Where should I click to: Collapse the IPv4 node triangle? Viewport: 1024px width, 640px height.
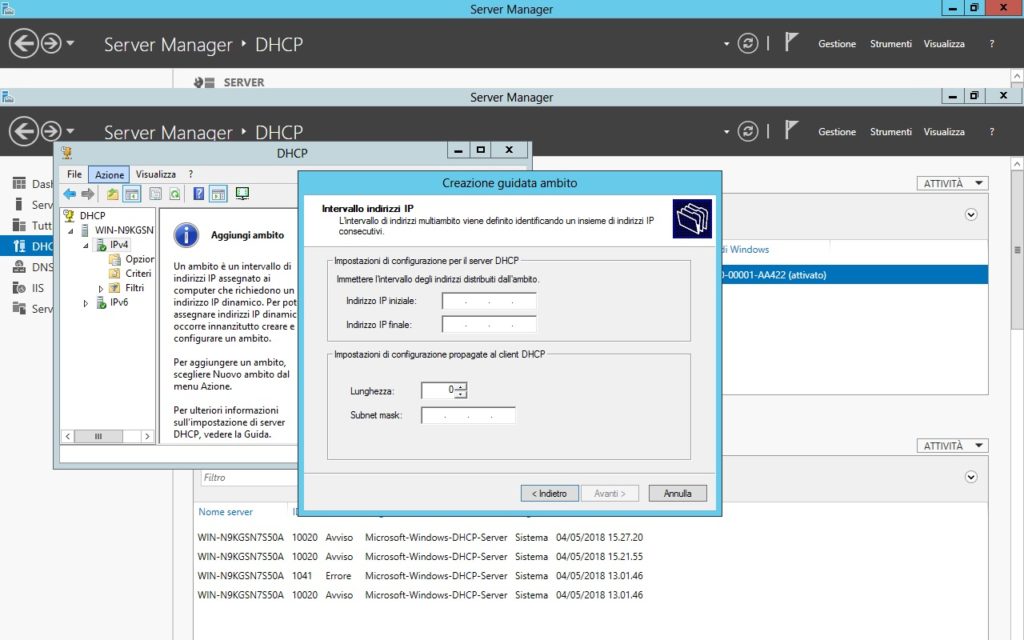(86, 246)
